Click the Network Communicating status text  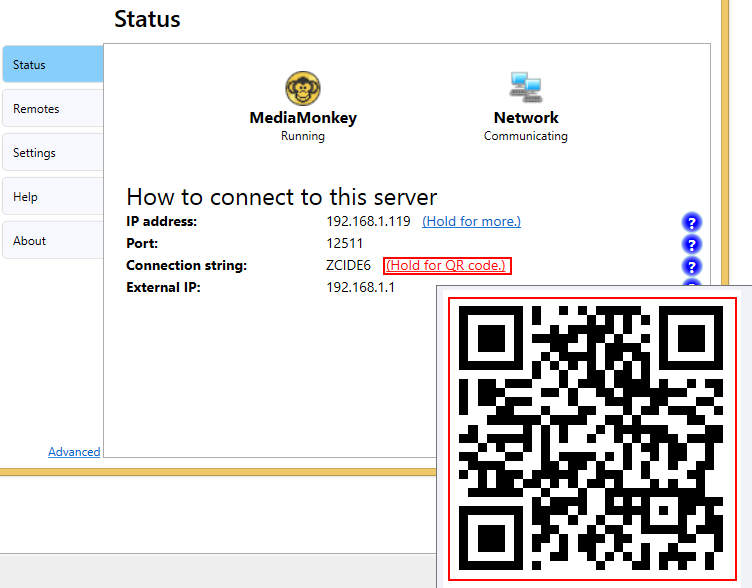point(526,136)
